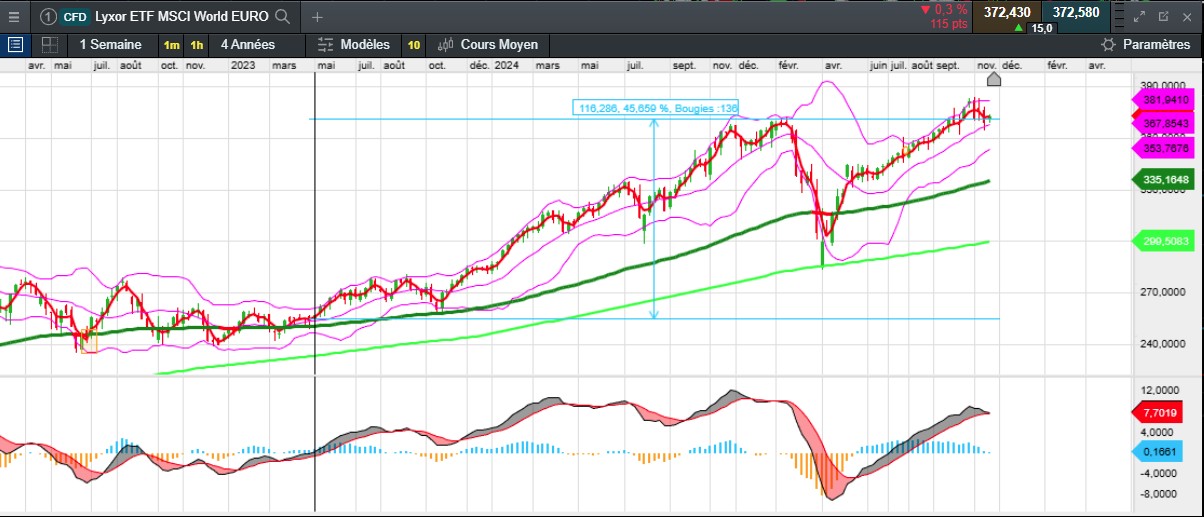
Task: Add a new chart tab with plus
Action: pyautogui.click(x=317, y=17)
